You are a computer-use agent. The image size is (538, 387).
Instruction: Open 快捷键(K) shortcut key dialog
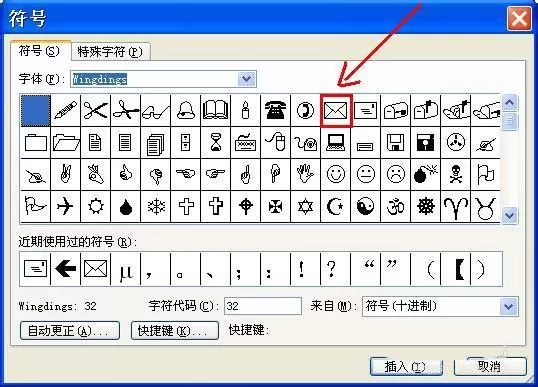pos(175,331)
